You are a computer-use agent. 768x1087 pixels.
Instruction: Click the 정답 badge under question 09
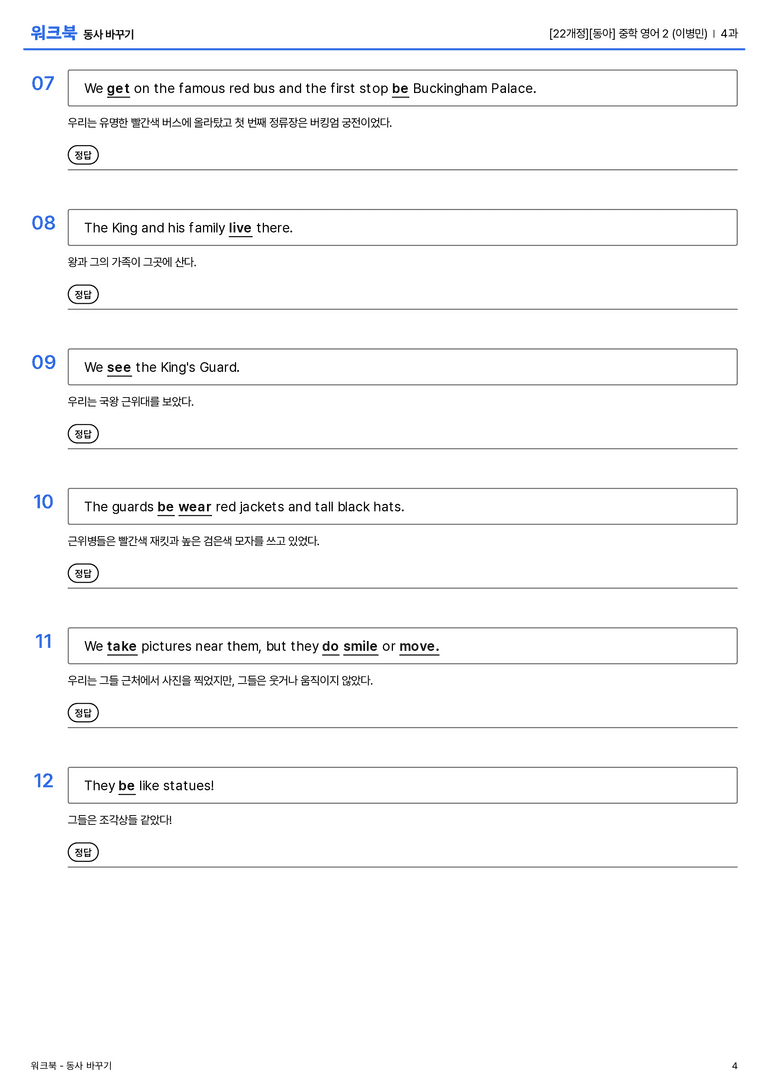tap(83, 433)
